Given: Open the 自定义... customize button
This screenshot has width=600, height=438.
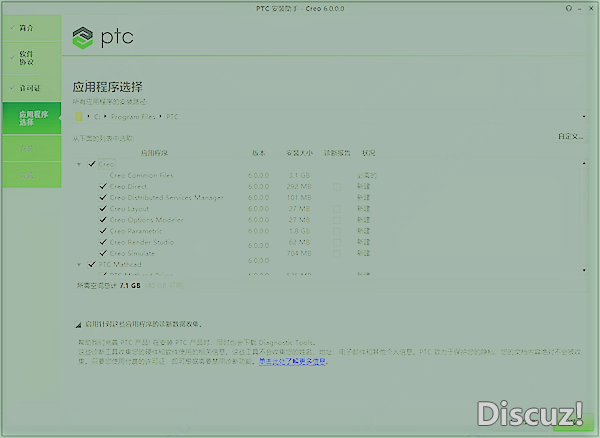Looking at the screenshot, I should pyautogui.click(x=571, y=136).
